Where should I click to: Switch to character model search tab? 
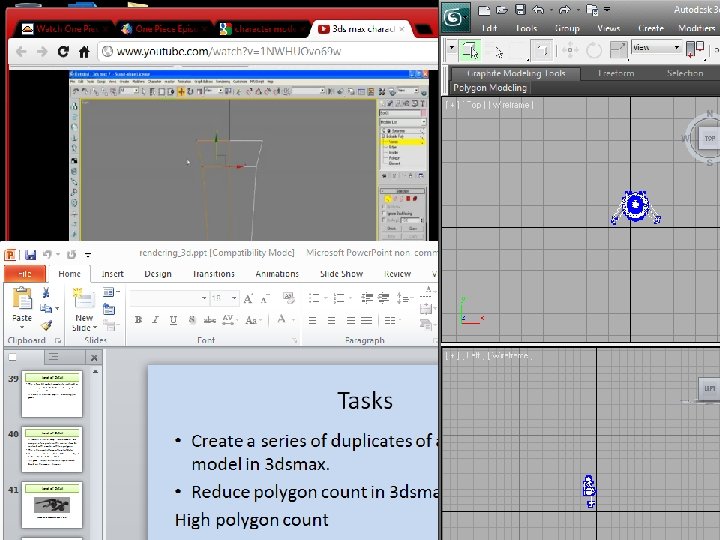pyautogui.click(x=262, y=29)
